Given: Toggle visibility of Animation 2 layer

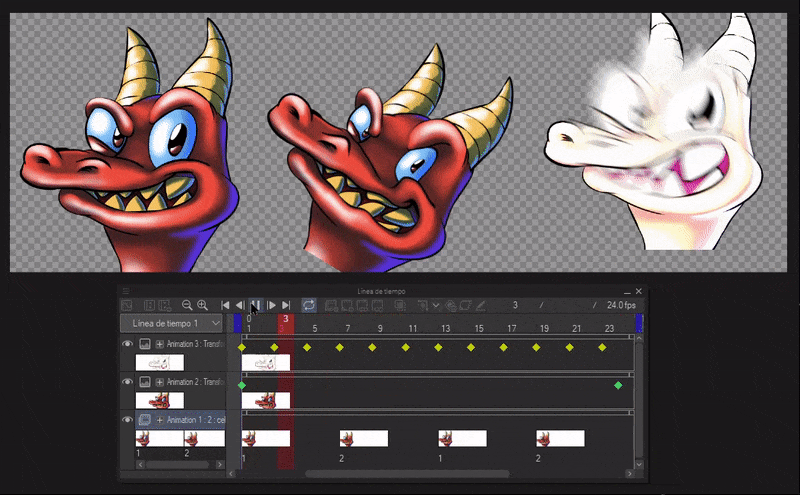Looking at the screenshot, I should [127, 382].
